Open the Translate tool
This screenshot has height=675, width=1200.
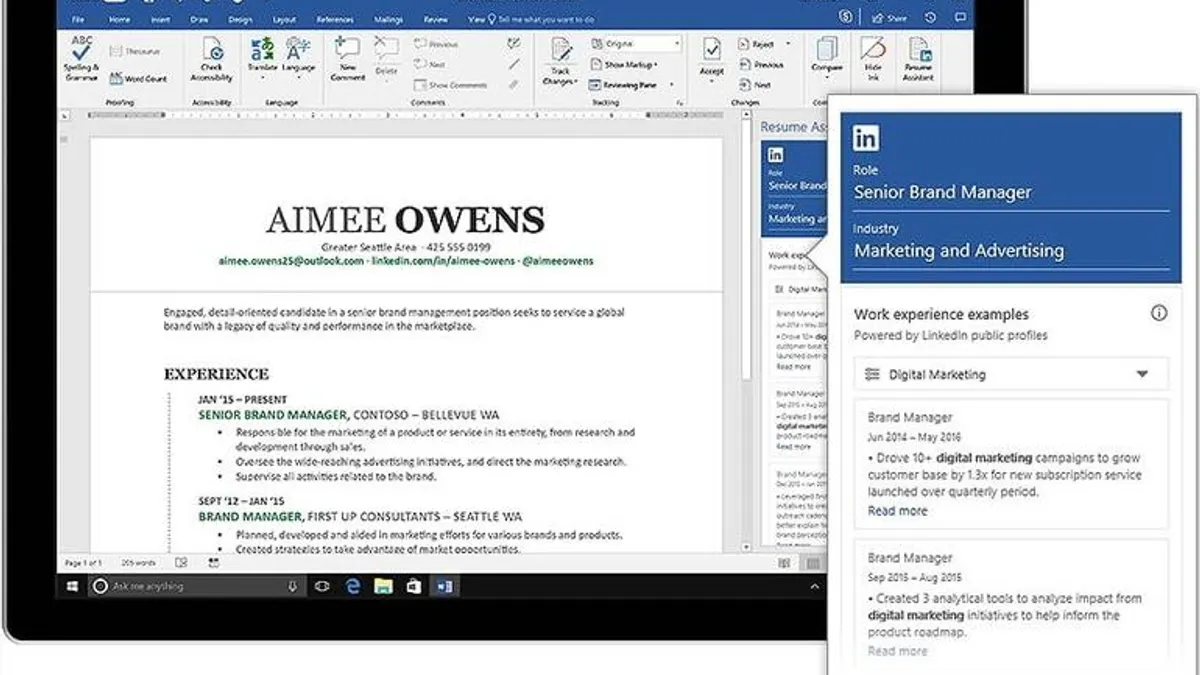click(262, 60)
